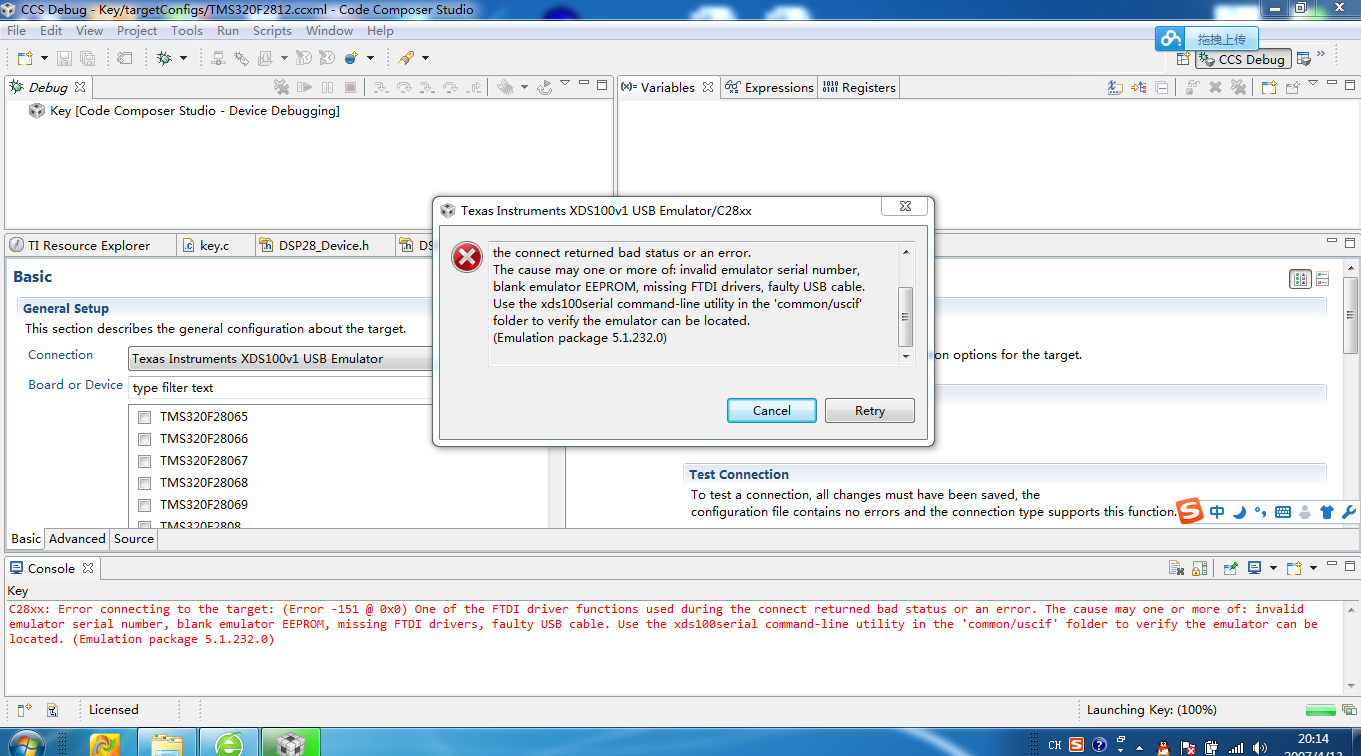This screenshot has height=756, width=1361.
Task: Switch to the Advanced configuration tab
Action: pyautogui.click(x=77, y=538)
